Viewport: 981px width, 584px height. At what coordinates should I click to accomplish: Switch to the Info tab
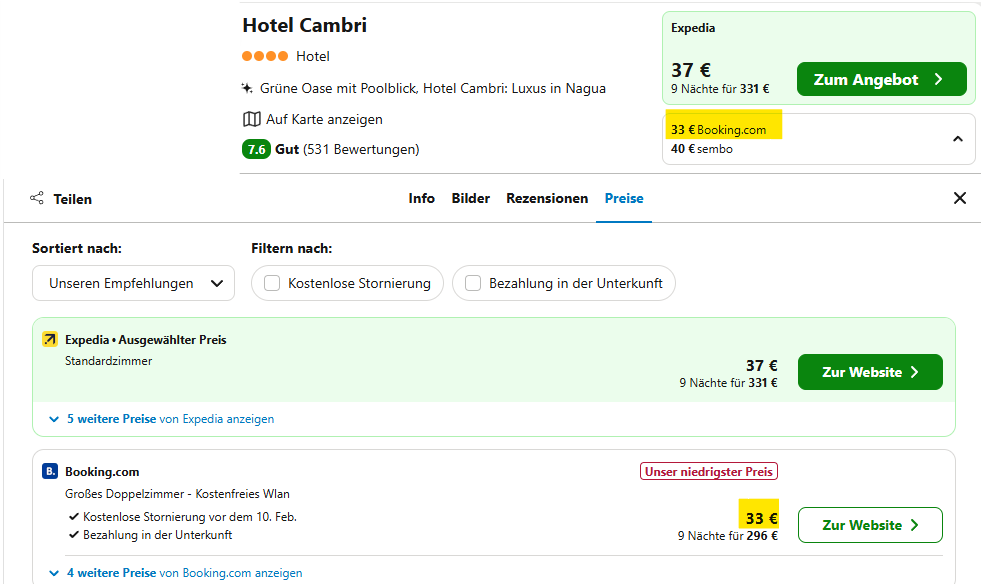click(421, 198)
